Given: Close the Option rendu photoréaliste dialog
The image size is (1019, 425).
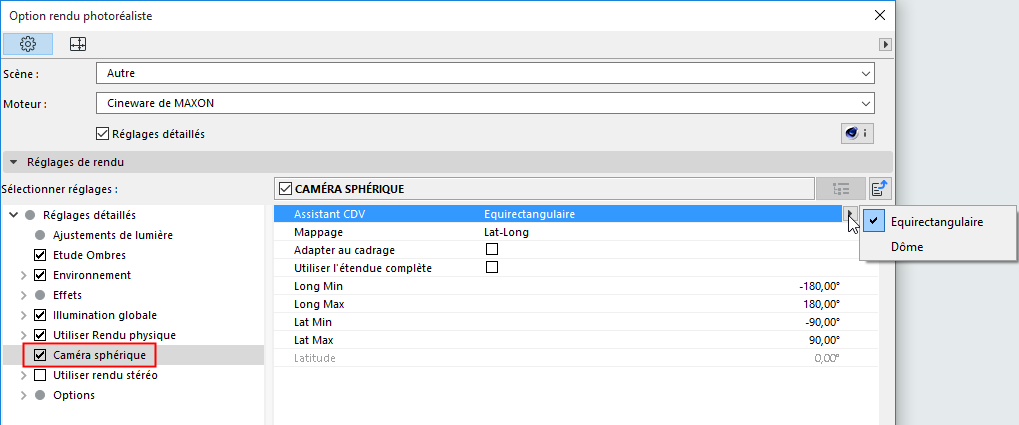Looking at the screenshot, I should pos(879,16).
